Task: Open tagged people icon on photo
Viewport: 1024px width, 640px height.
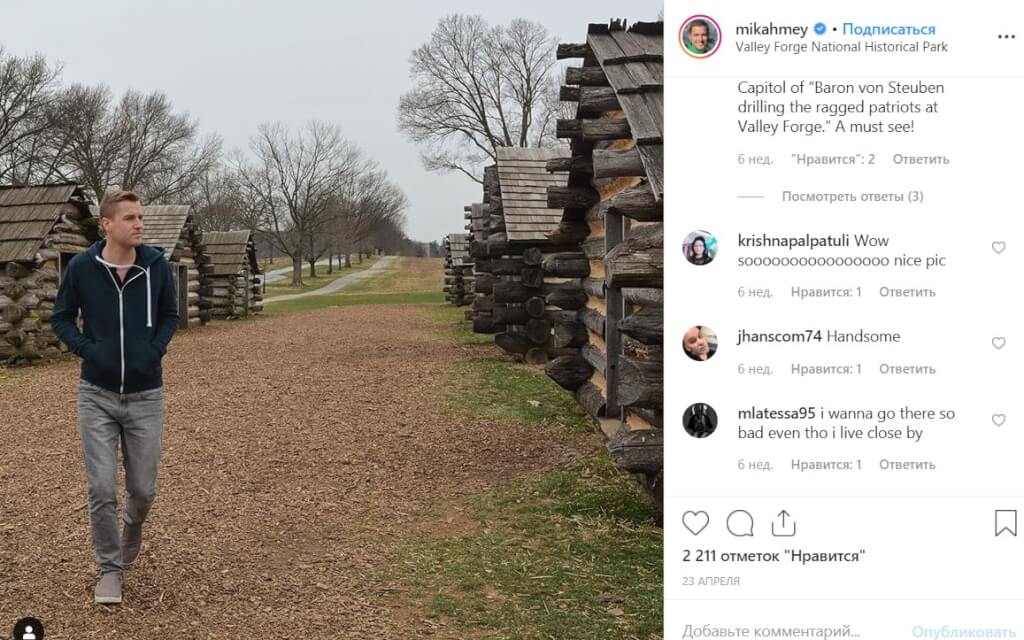Action: 29,630
